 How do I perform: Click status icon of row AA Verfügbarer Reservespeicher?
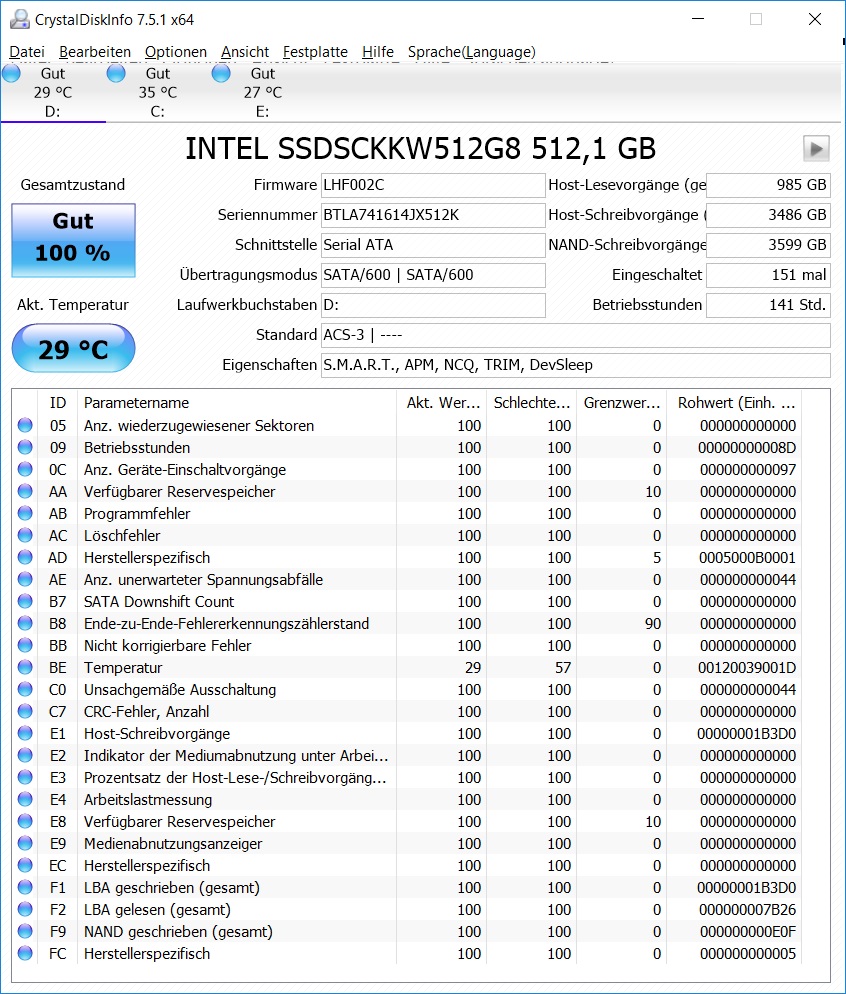(x=25, y=491)
